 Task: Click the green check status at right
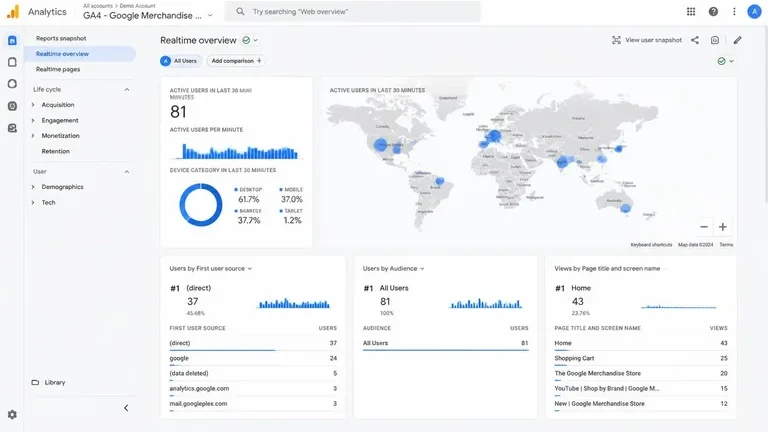721,61
